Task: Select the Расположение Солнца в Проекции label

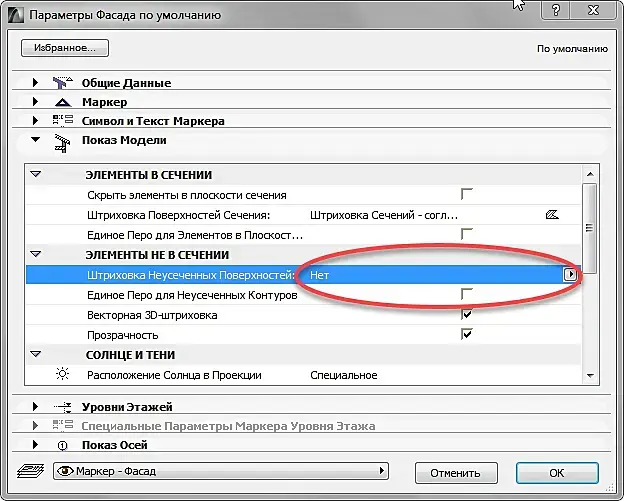Action: 174,375
